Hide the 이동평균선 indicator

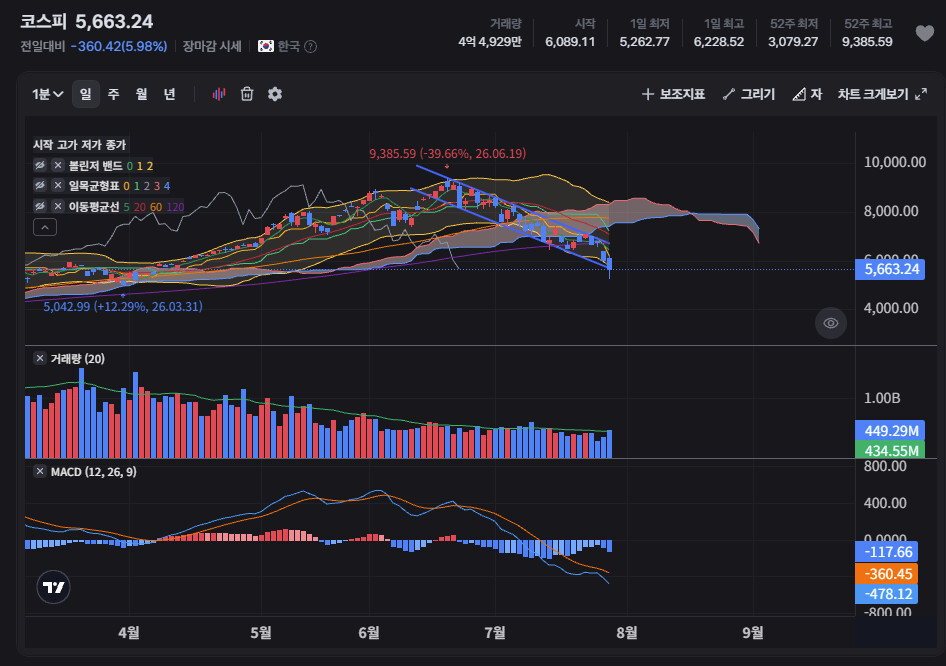tap(40, 206)
